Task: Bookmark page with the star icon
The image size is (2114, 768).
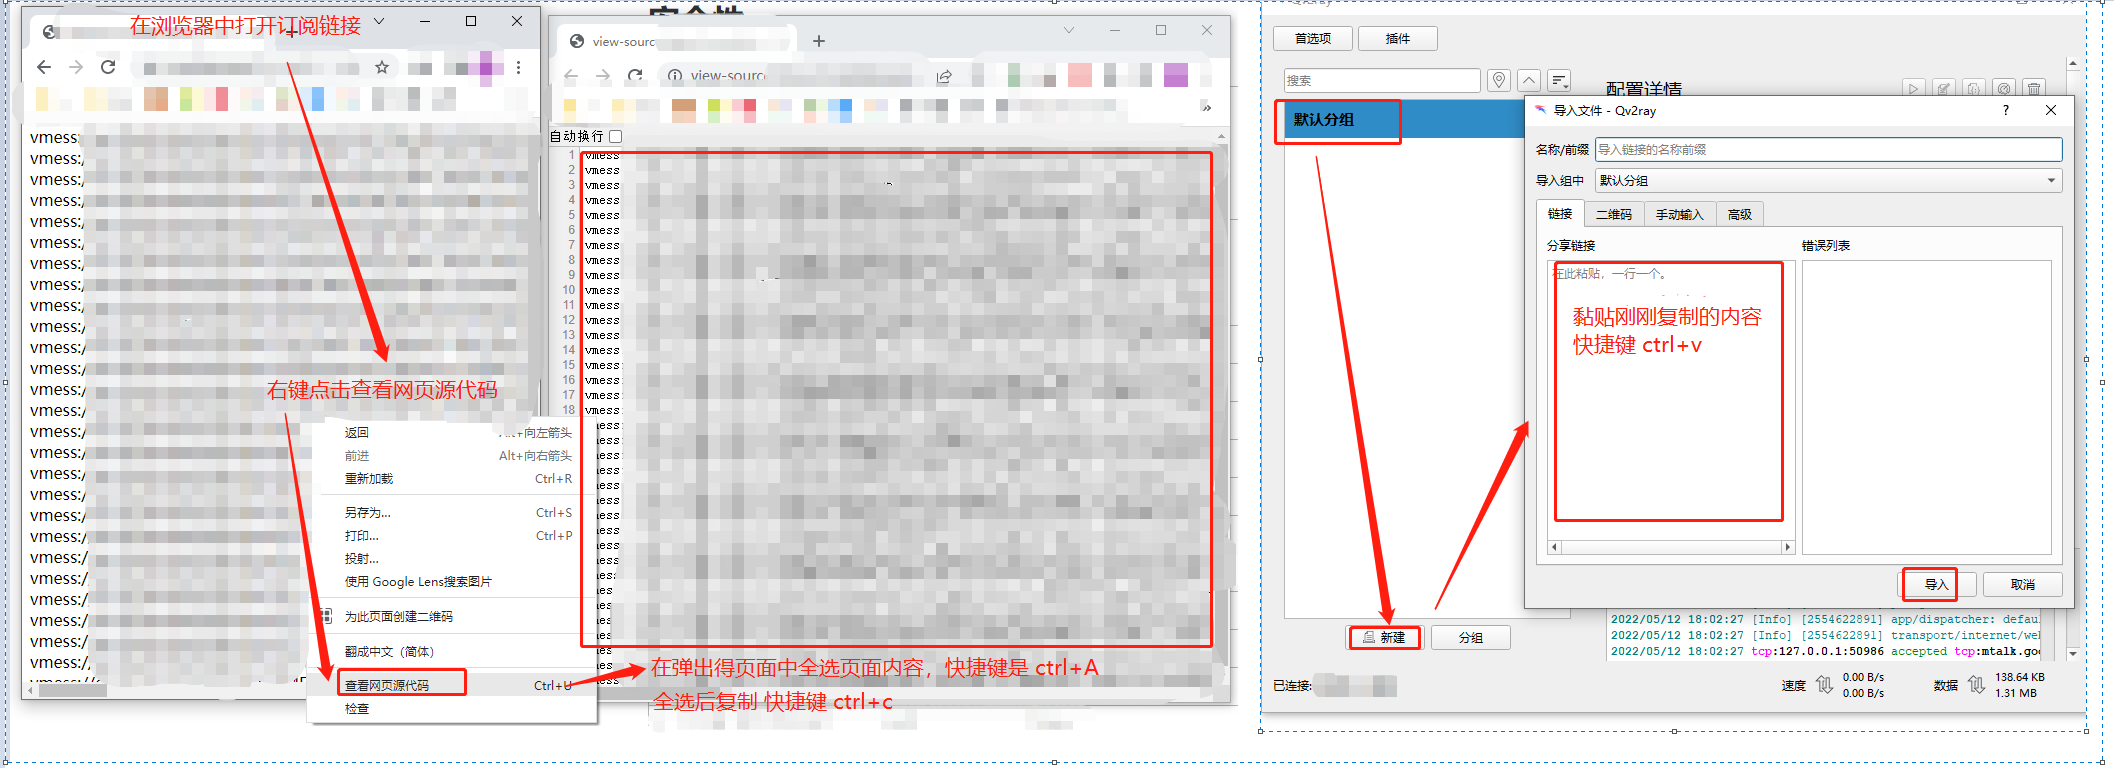Action: pos(381,67)
